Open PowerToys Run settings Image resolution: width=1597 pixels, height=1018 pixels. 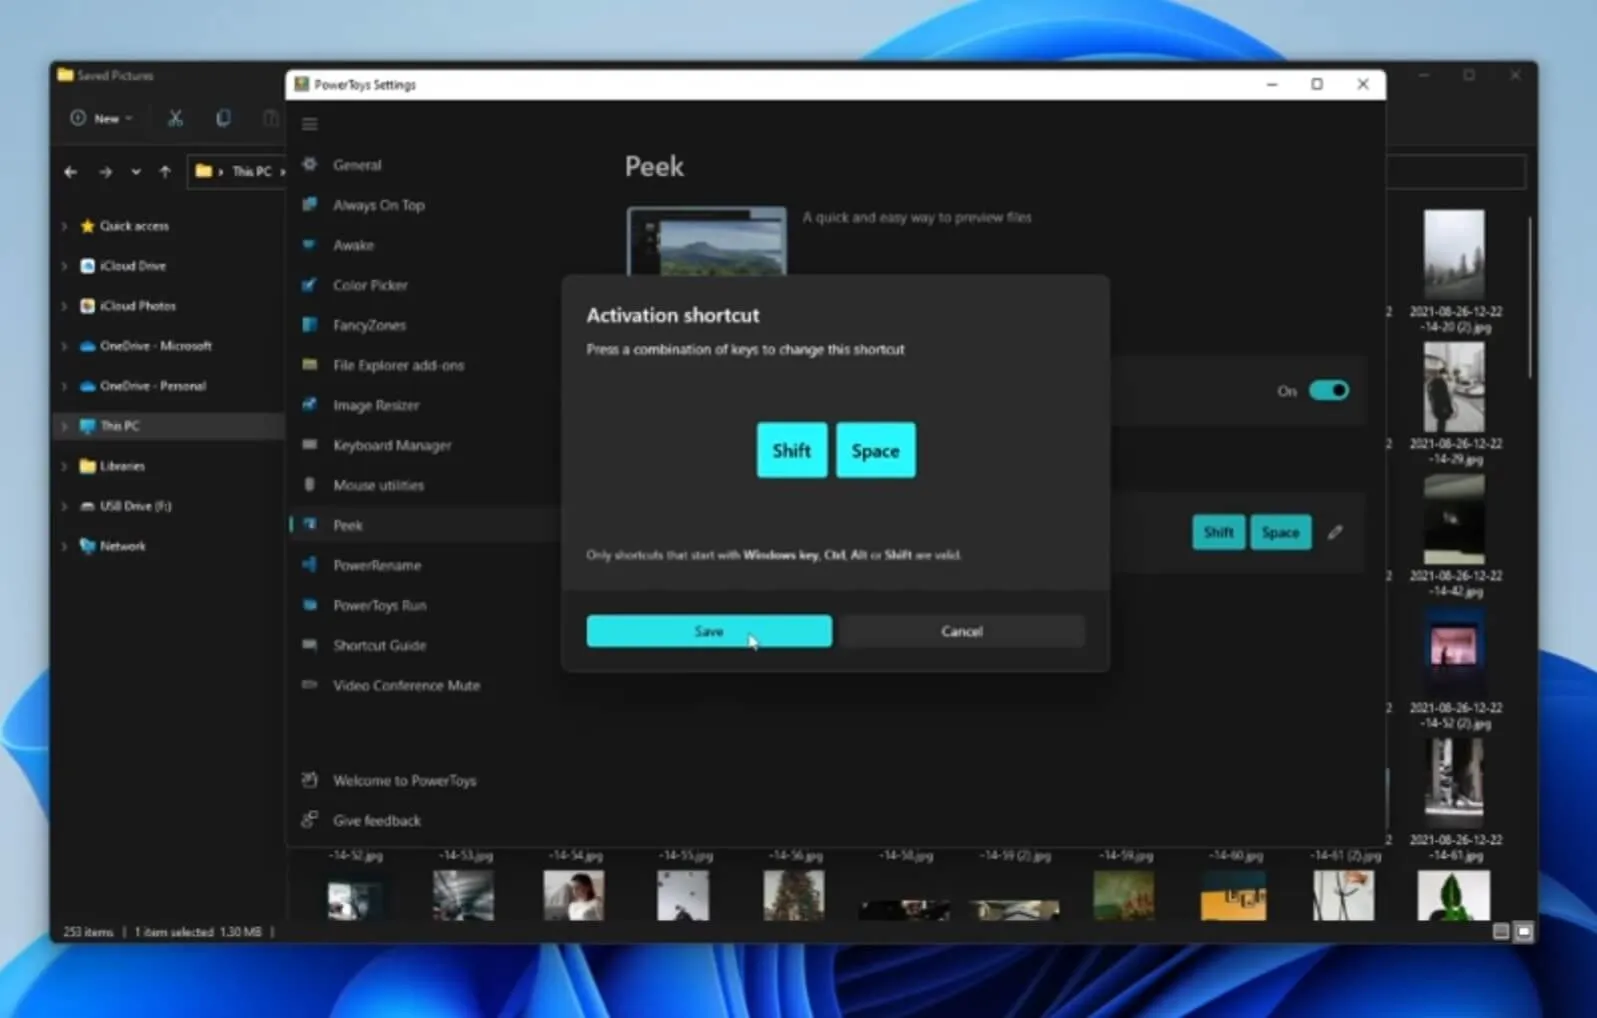pos(379,605)
